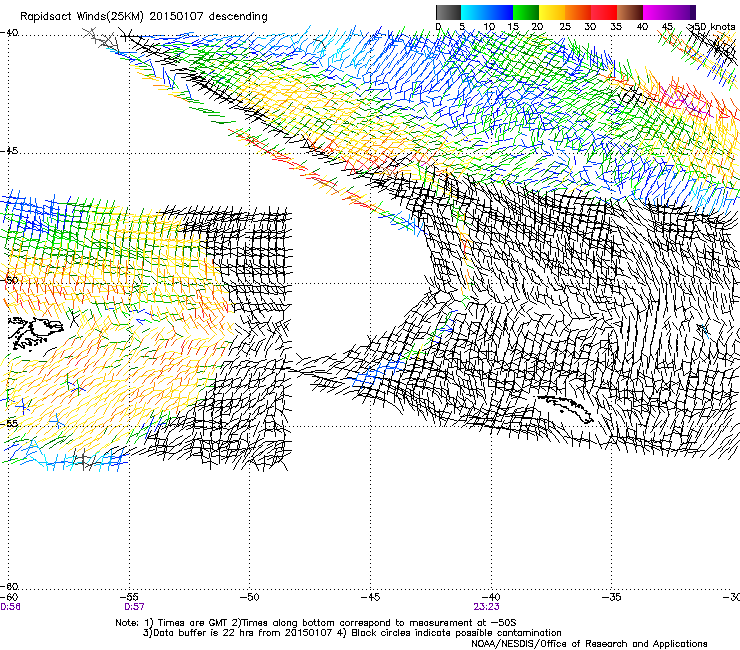Click the '-45' longitude axis label
This screenshot has width=740, height=650.
(370, 597)
